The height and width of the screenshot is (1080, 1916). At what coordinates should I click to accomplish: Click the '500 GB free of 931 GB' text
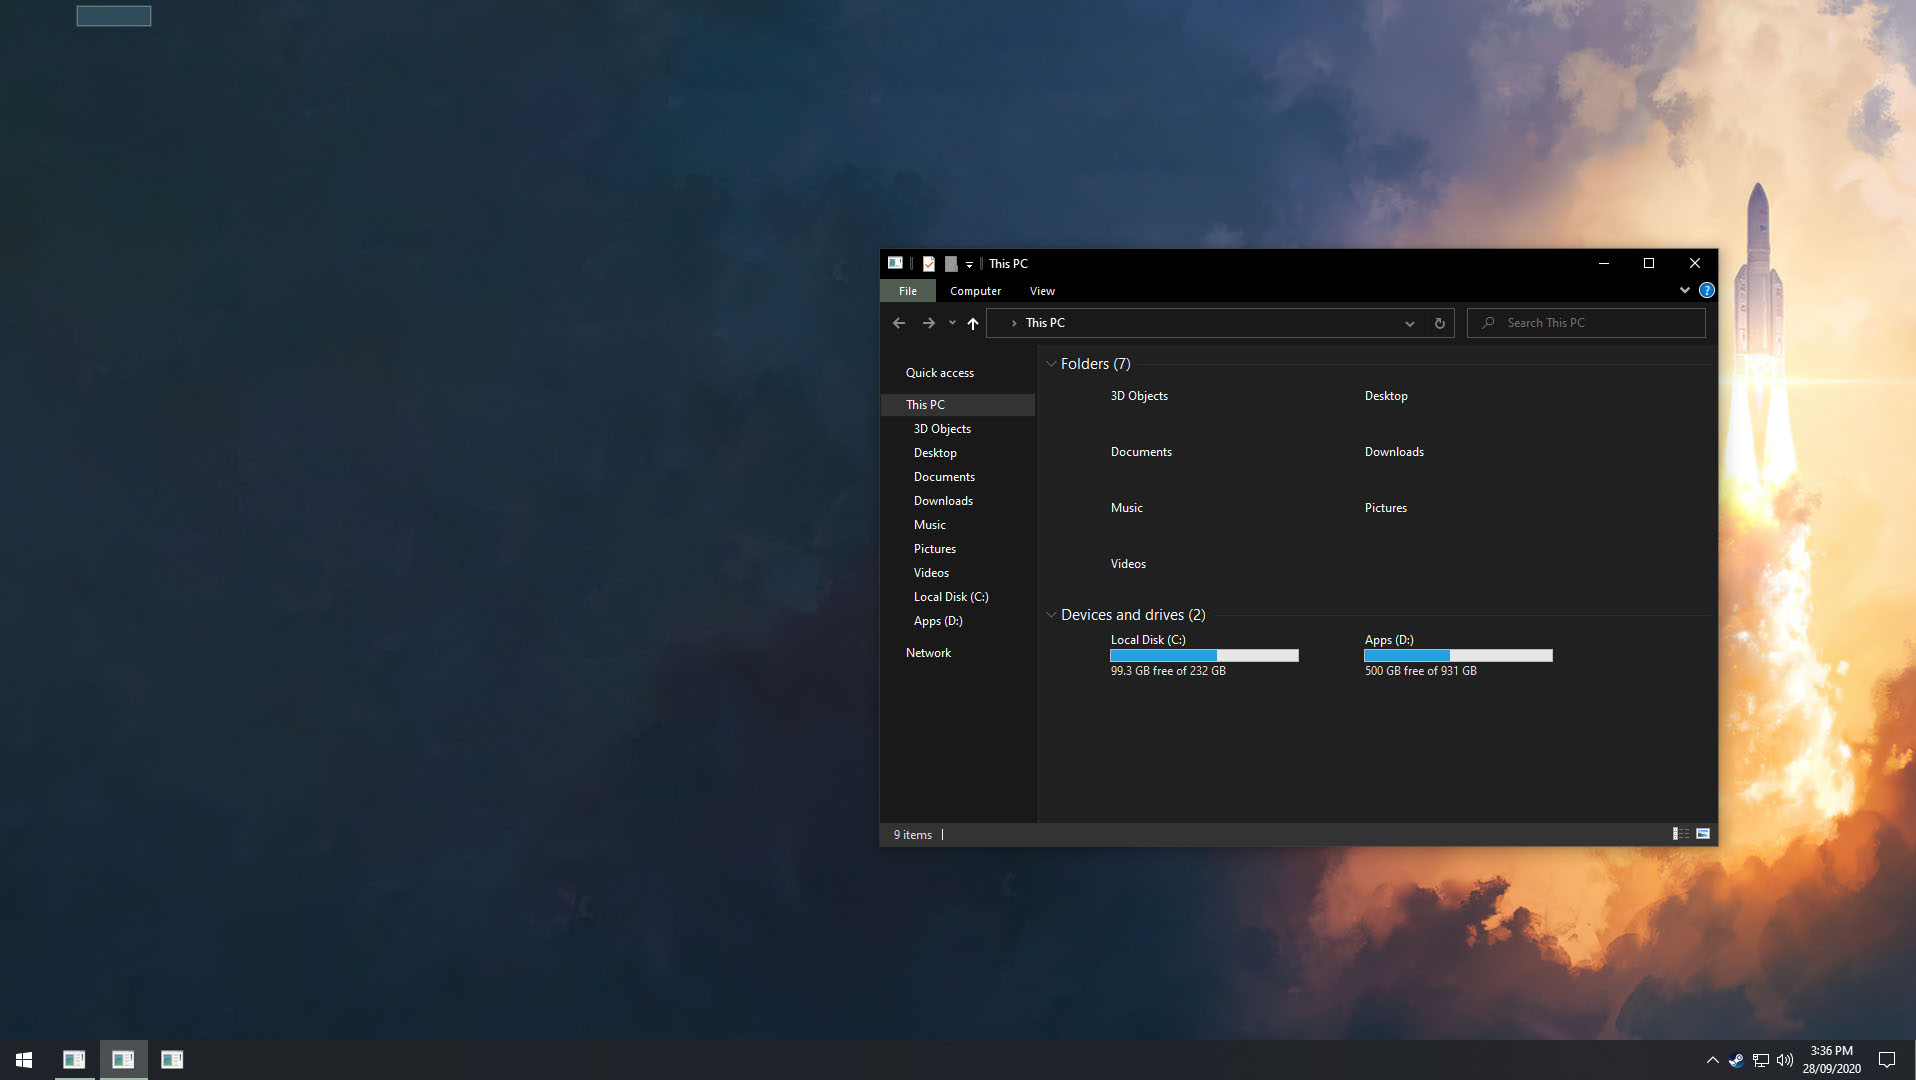[1420, 671]
